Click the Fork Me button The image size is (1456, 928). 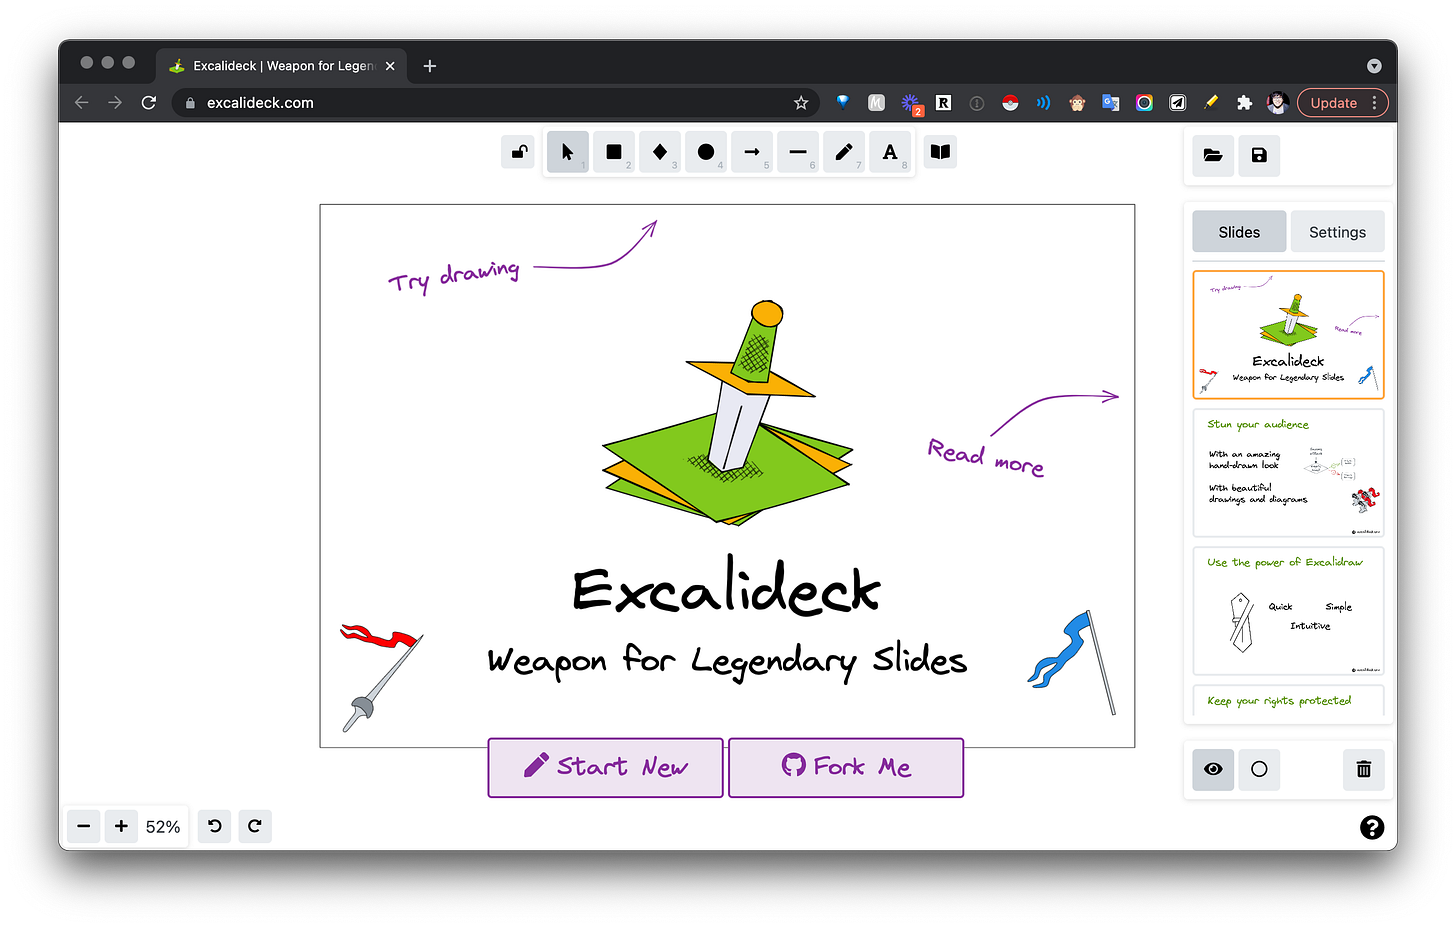pos(846,767)
